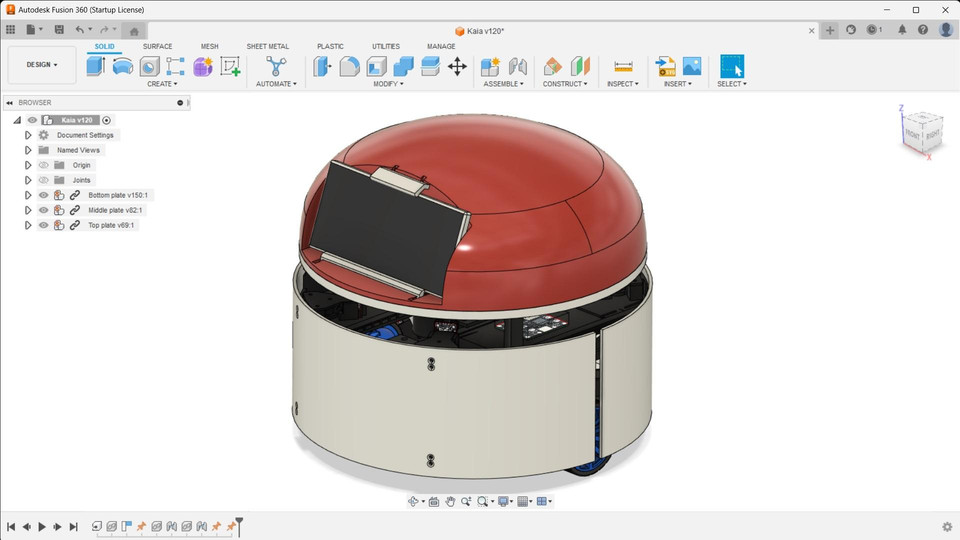Select the Fillet tool
The image size is (960, 540).
coord(349,66)
